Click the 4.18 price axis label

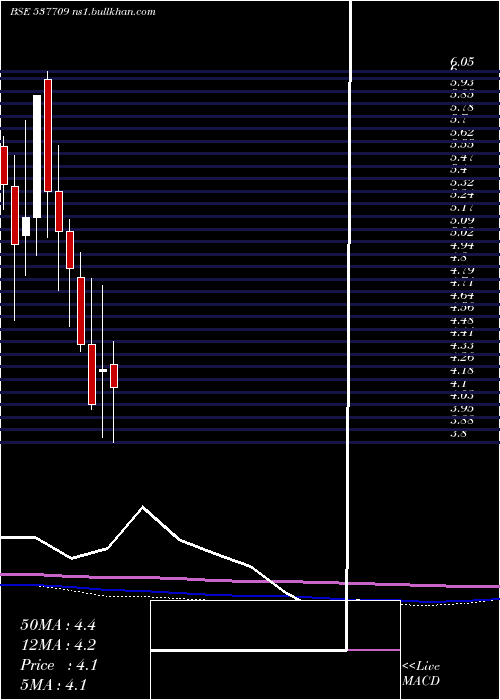point(462,371)
